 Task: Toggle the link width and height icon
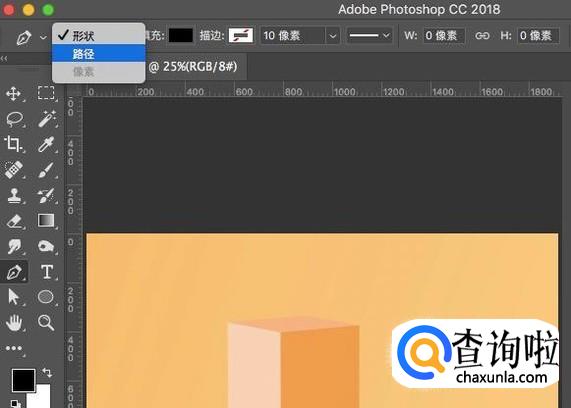coord(482,36)
